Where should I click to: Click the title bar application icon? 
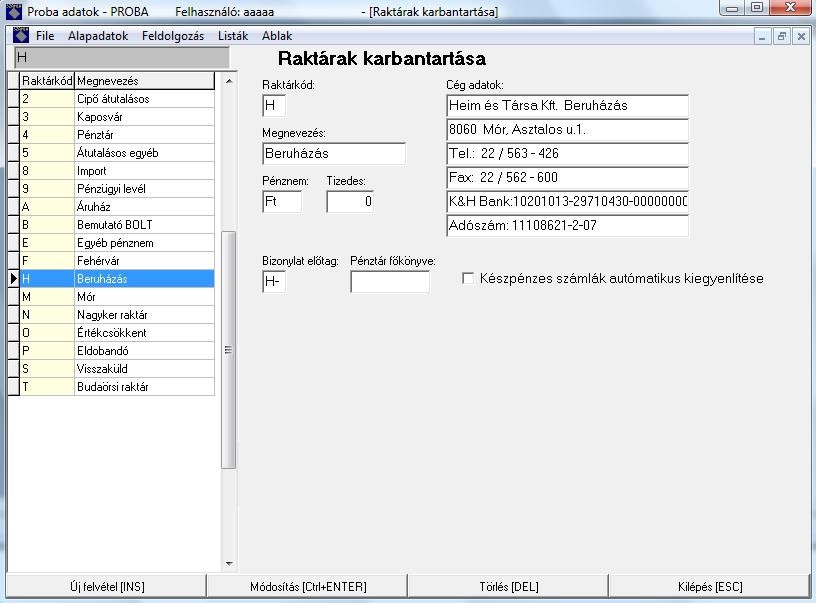(13, 11)
